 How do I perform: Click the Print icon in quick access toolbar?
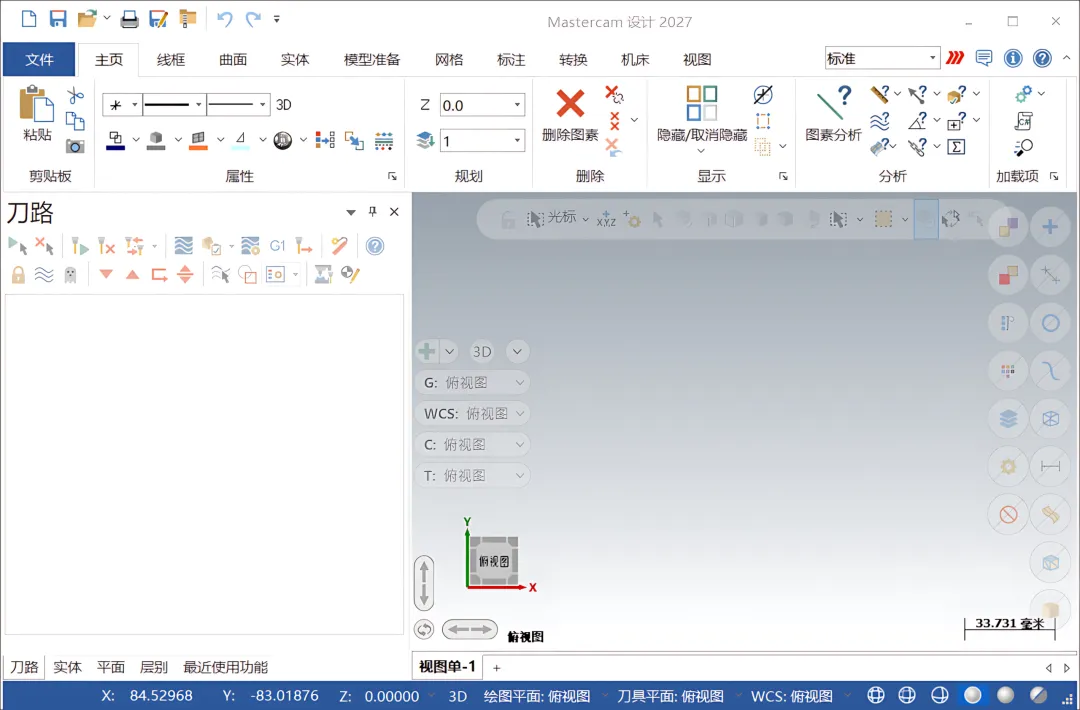[x=129, y=19]
